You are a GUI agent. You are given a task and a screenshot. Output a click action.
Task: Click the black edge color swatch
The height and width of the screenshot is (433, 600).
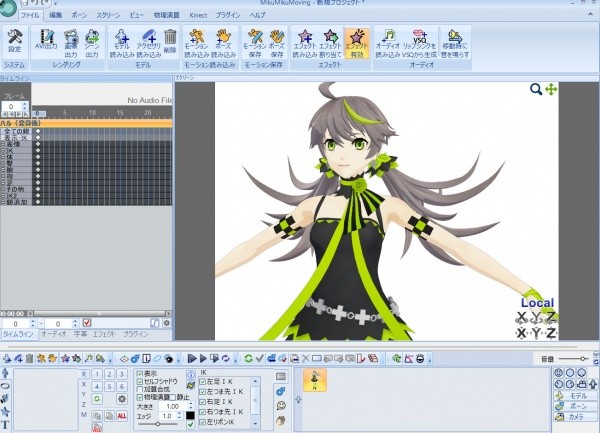[x=190, y=415]
